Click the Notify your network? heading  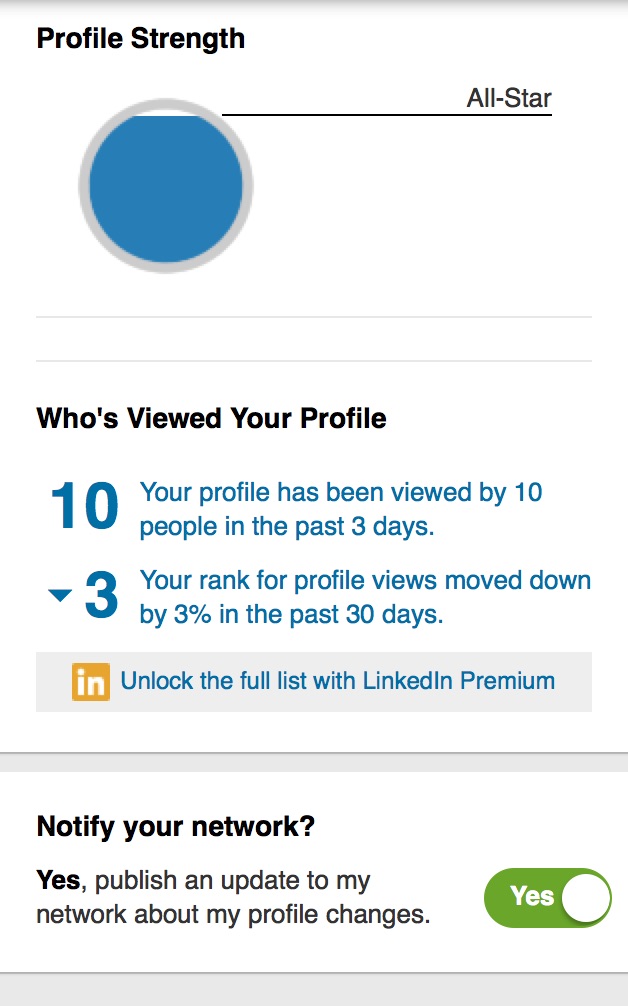point(176,826)
